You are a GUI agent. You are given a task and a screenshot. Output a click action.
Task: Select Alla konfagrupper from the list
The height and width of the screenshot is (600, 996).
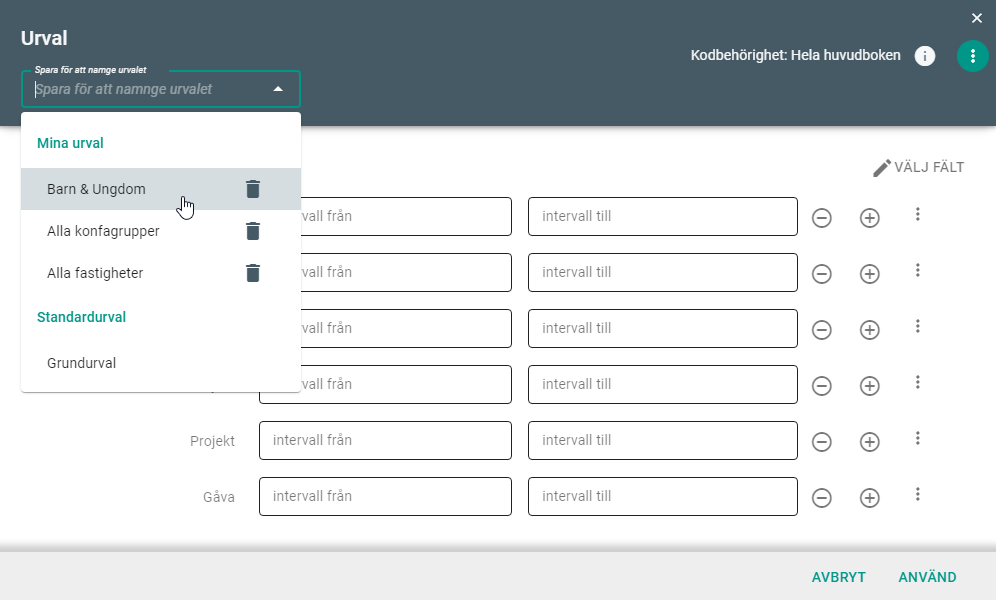tap(161, 231)
